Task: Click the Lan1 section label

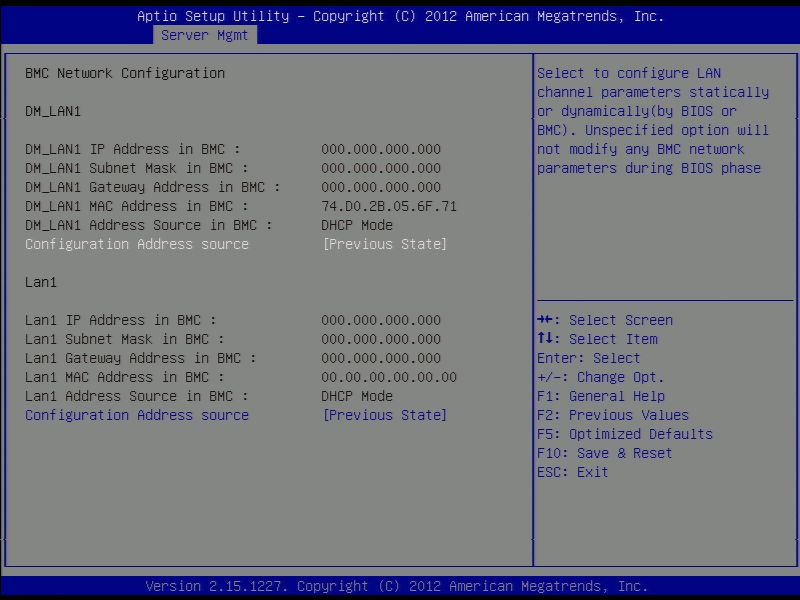Action: 41,283
